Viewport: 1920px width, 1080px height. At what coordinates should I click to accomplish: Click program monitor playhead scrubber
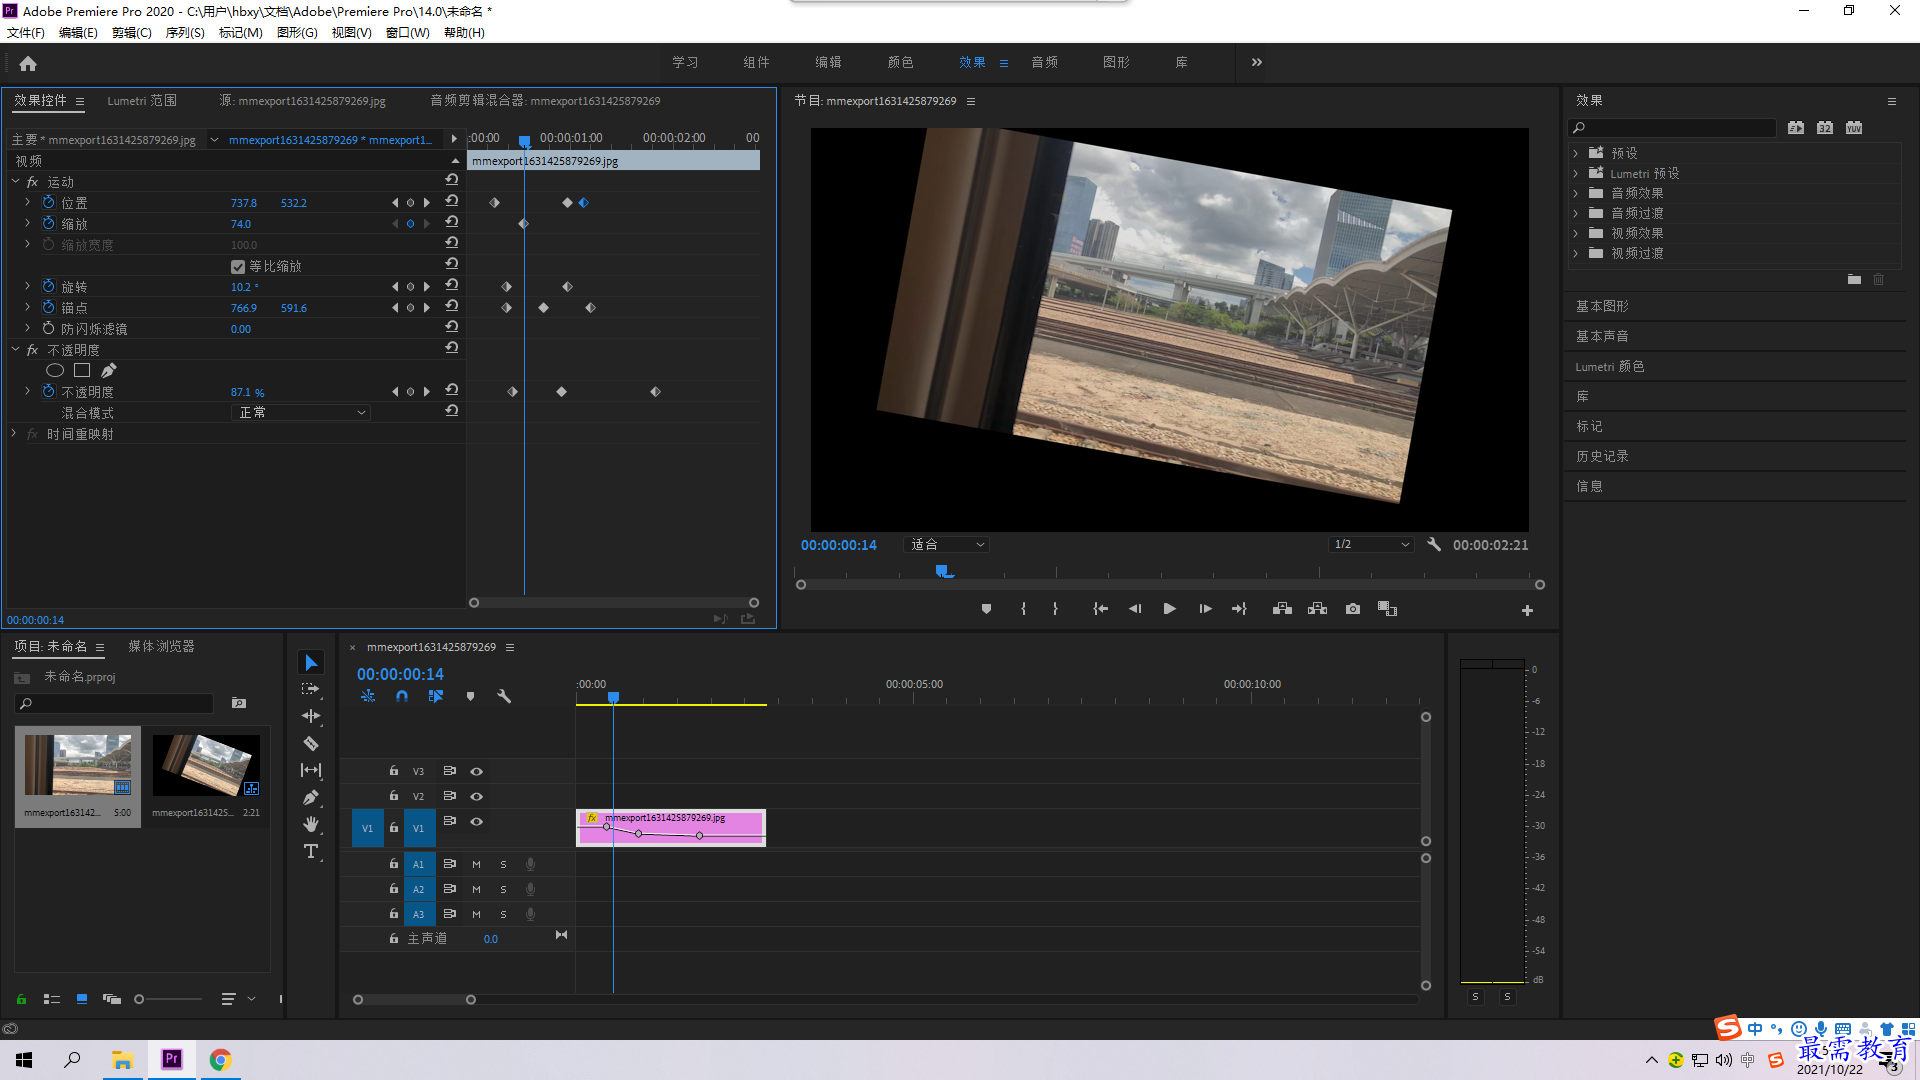[943, 571]
